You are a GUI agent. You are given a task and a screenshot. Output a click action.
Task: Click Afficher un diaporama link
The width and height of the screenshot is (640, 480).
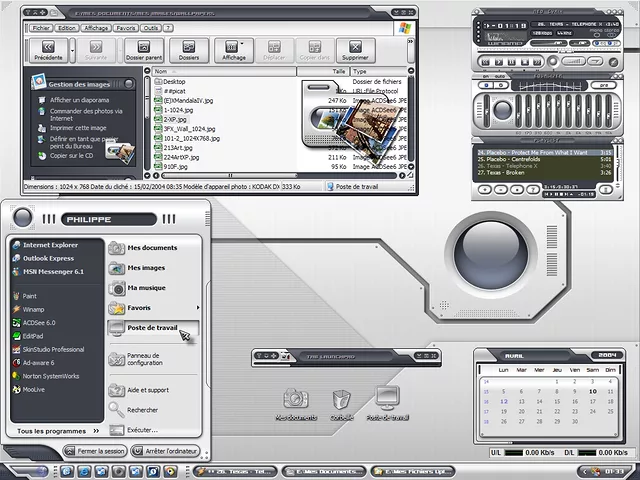[x=78, y=101]
